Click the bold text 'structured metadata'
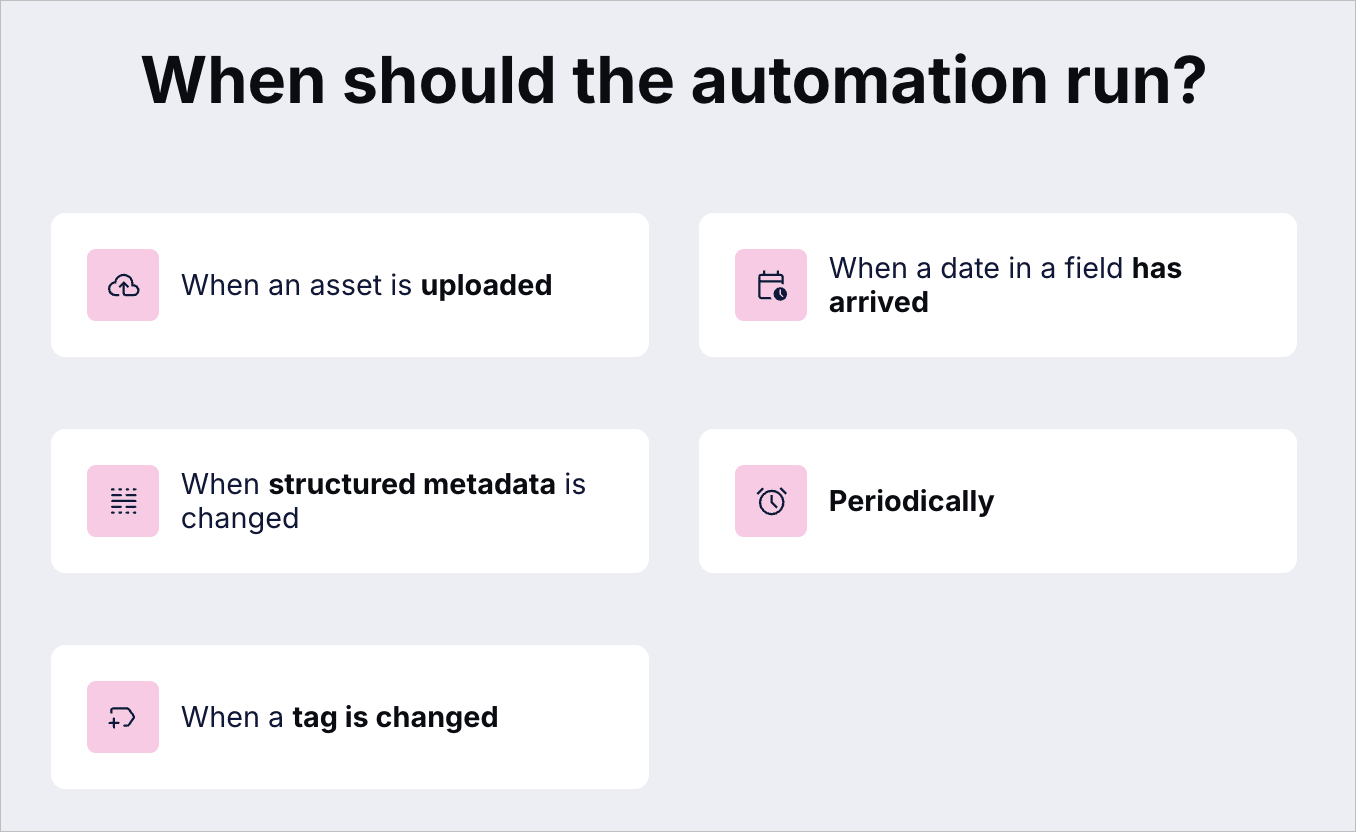This screenshot has height=832, width=1356. click(x=412, y=484)
